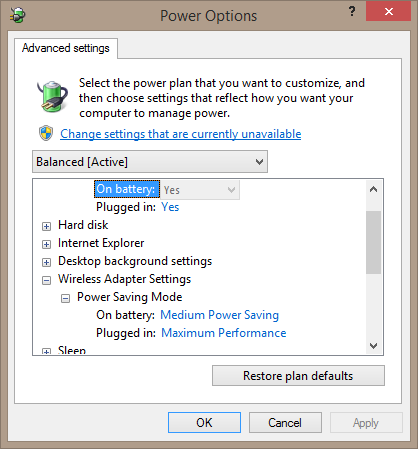Expand Desktop background settings node

46,262
